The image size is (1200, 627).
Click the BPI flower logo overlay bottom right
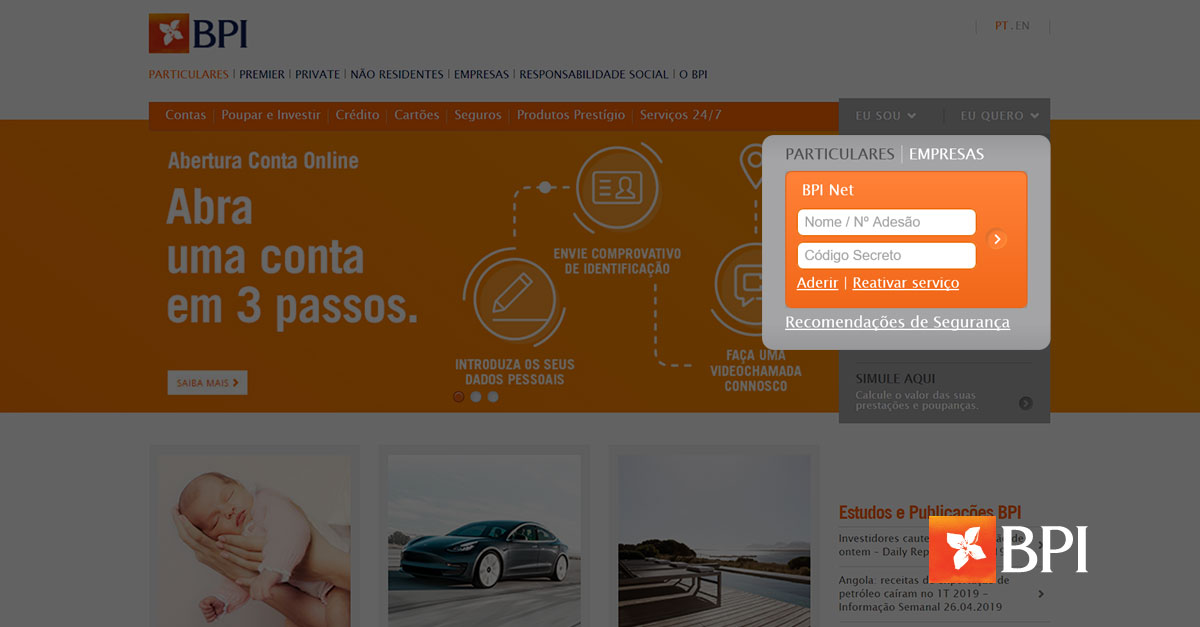[962, 549]
